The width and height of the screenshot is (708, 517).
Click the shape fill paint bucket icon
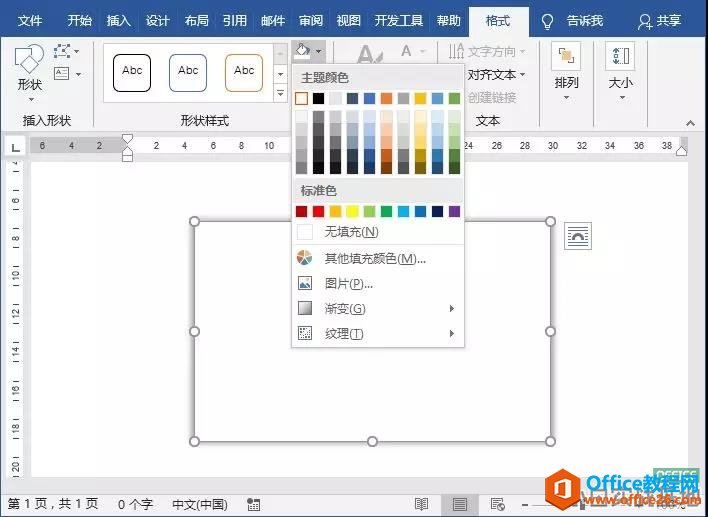[302, 51]
